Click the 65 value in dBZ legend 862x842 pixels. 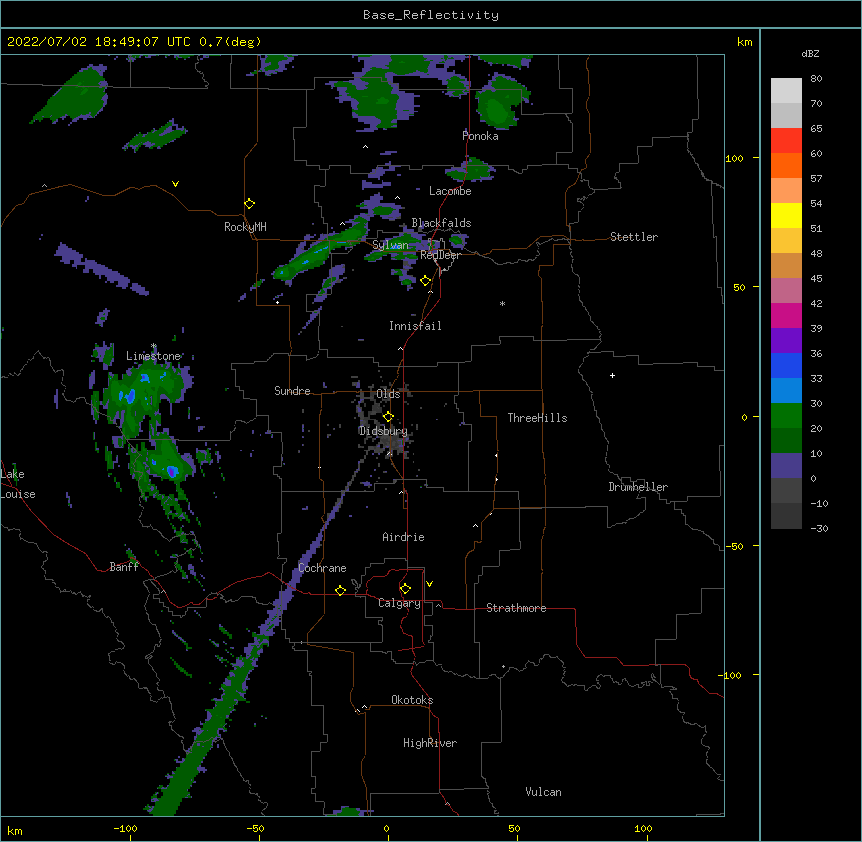816,129
